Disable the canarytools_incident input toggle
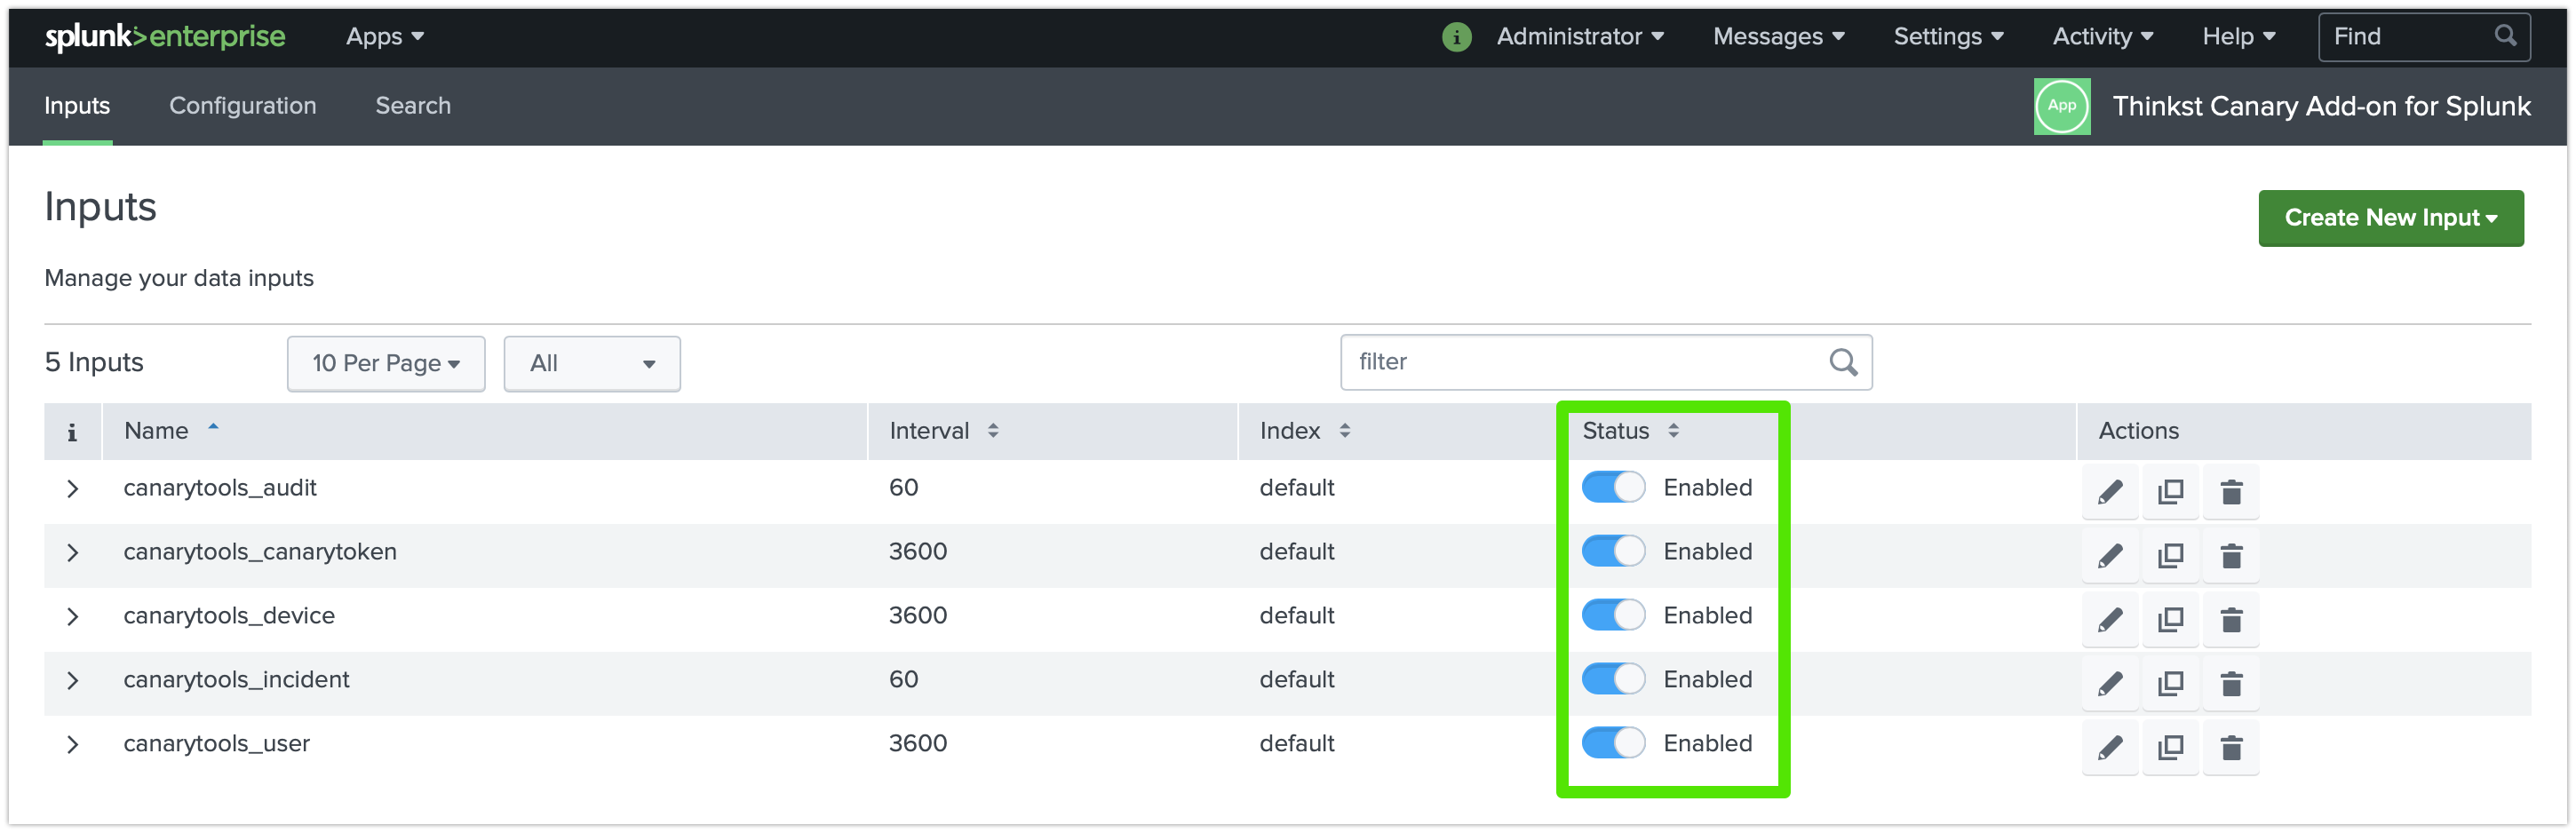 point(1613,680)
